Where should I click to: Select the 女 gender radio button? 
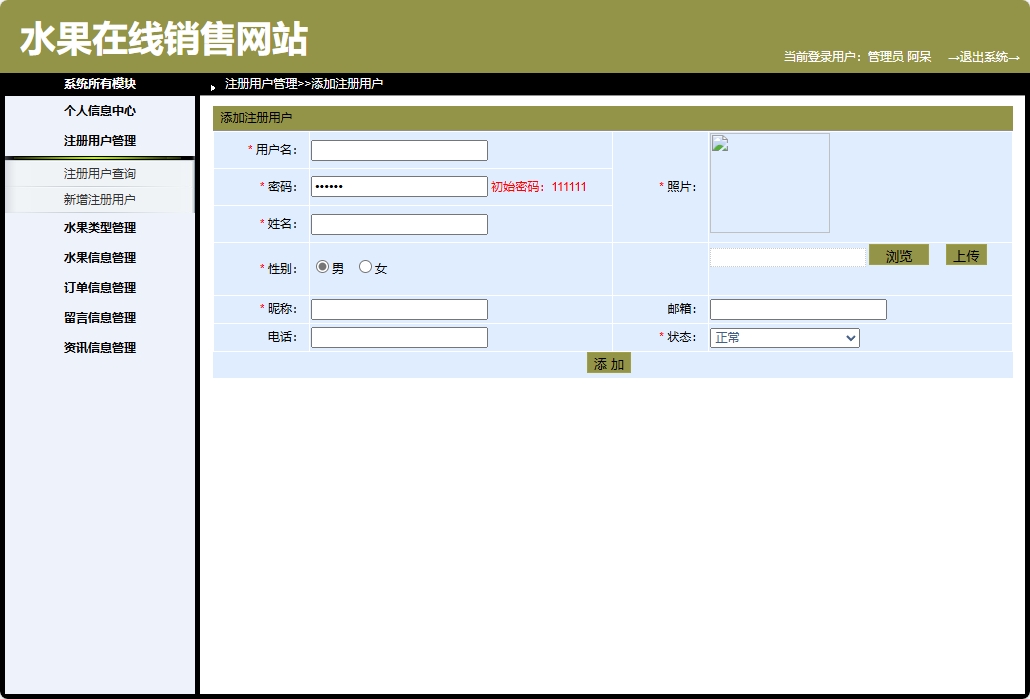click(365, 266)
